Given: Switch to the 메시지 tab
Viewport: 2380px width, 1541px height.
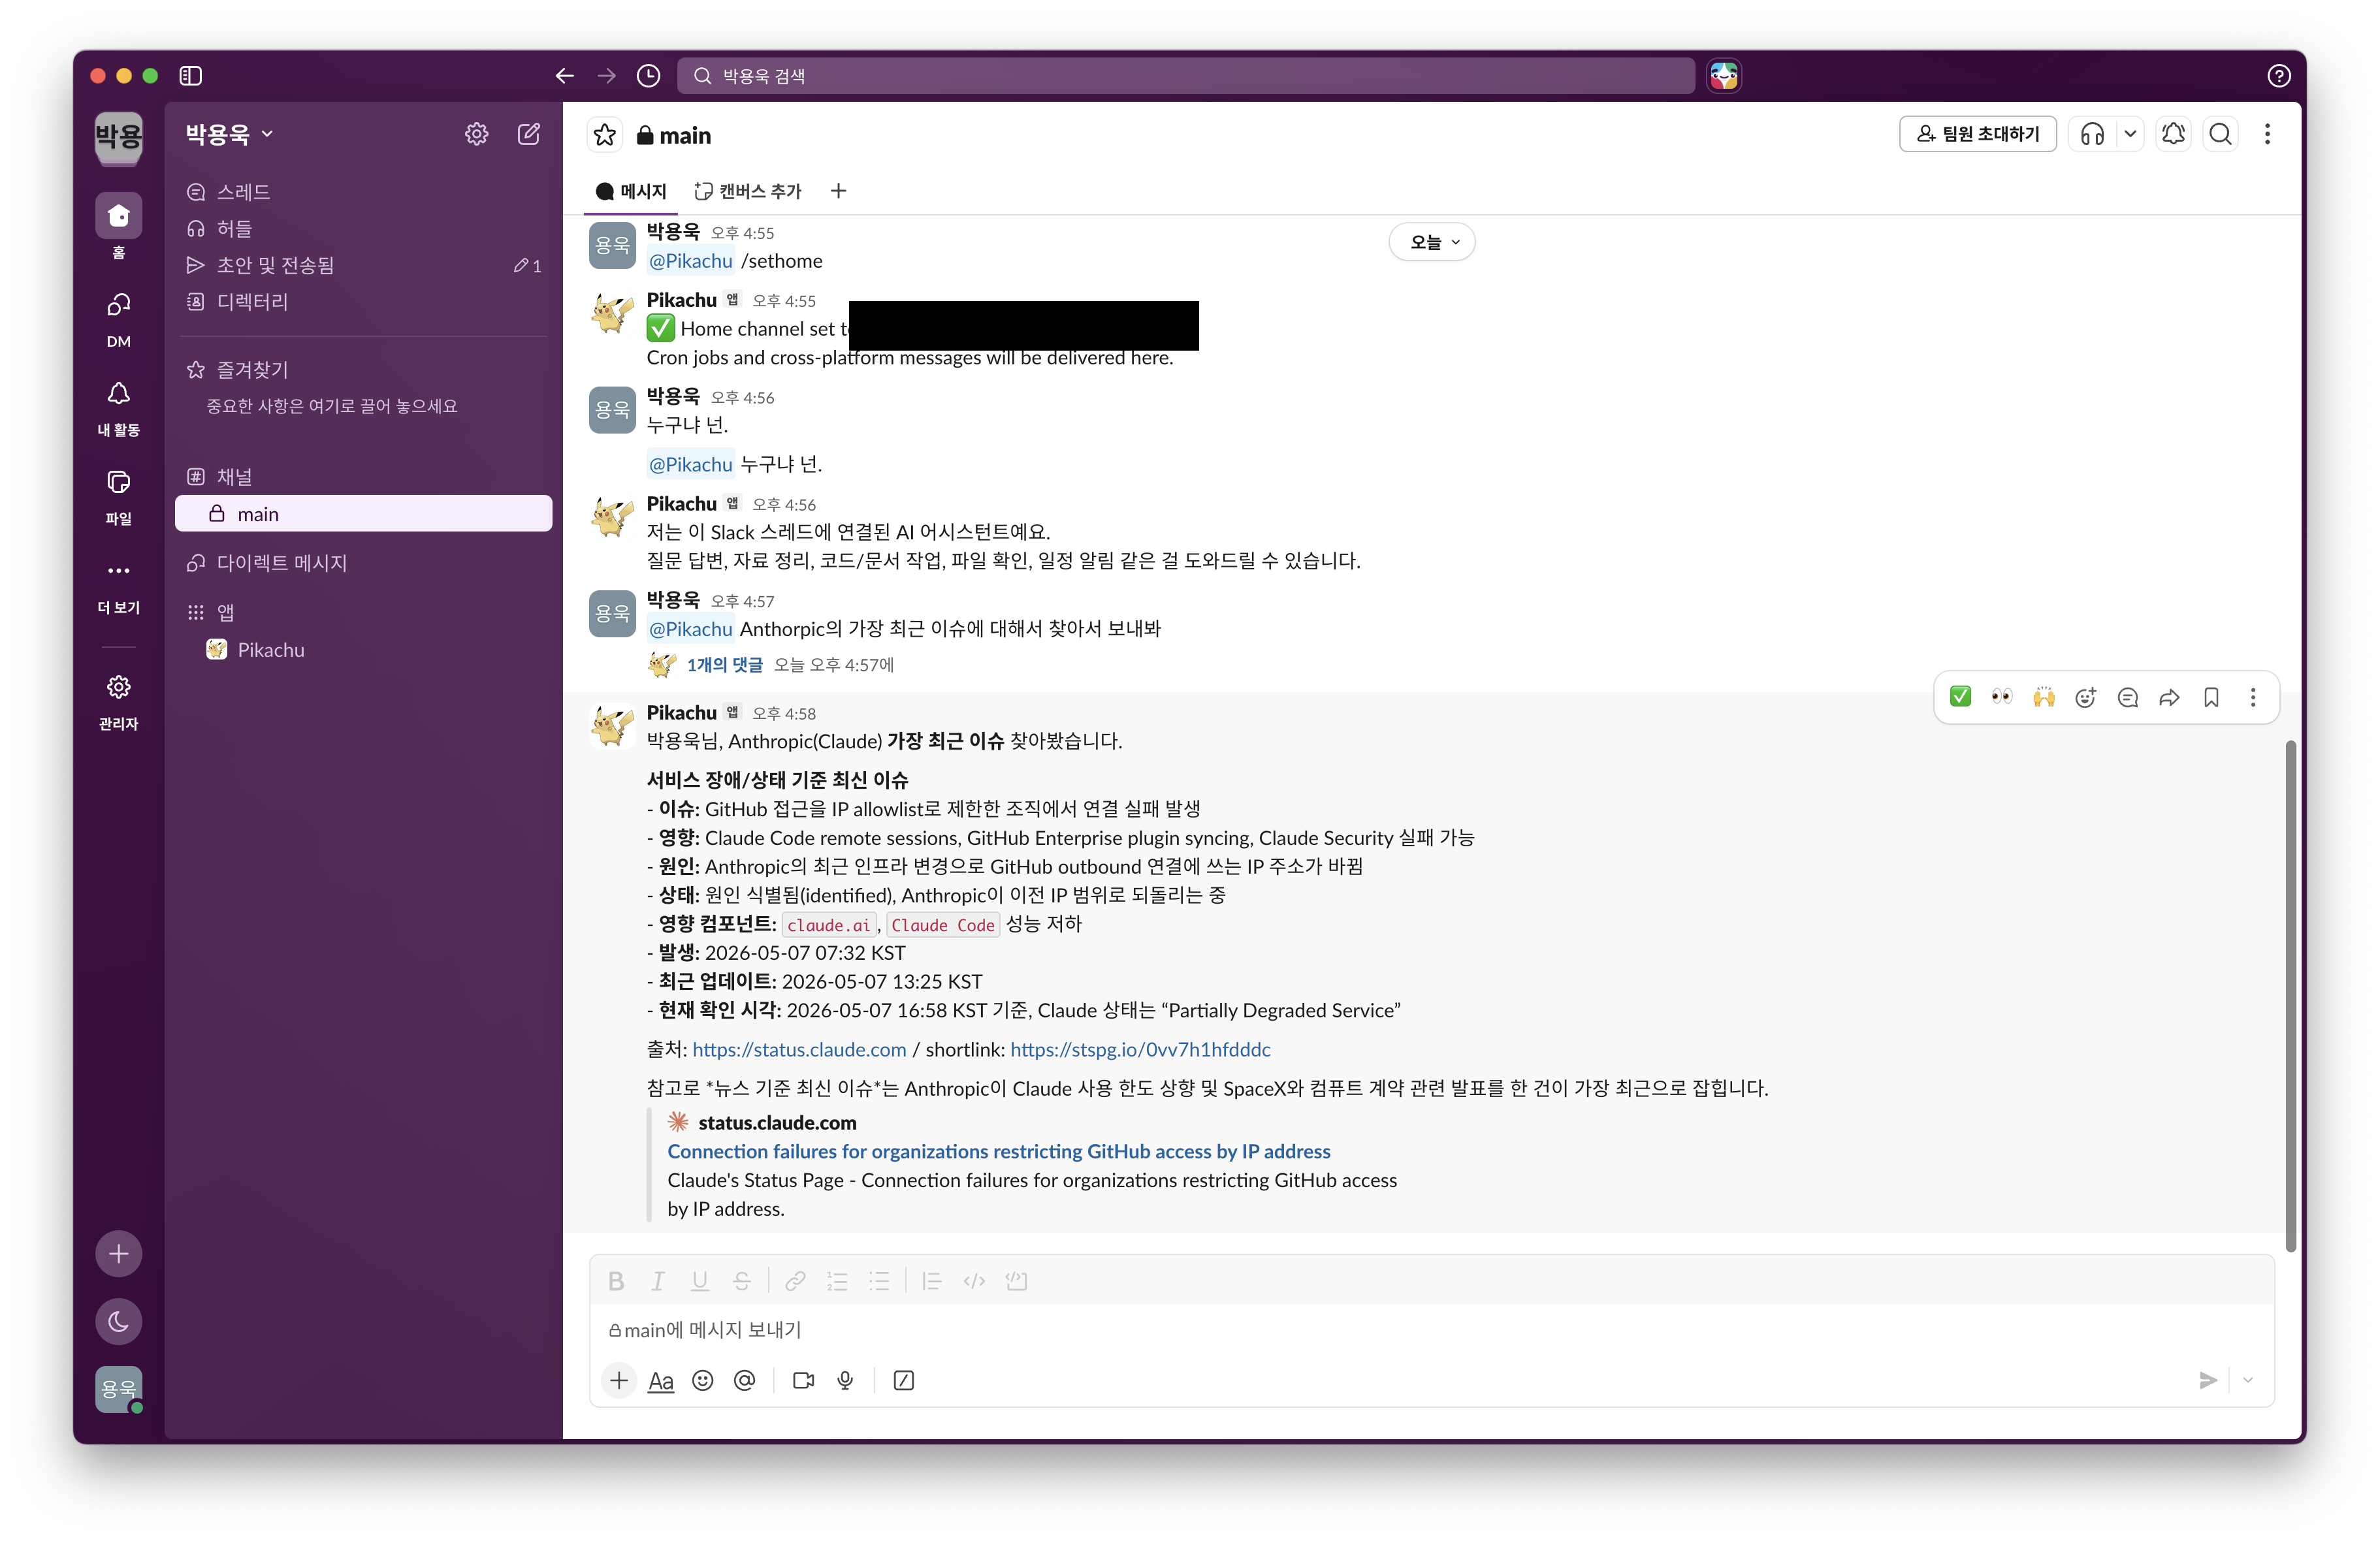Looking at the screenshot, I should (x=630, y=191).
